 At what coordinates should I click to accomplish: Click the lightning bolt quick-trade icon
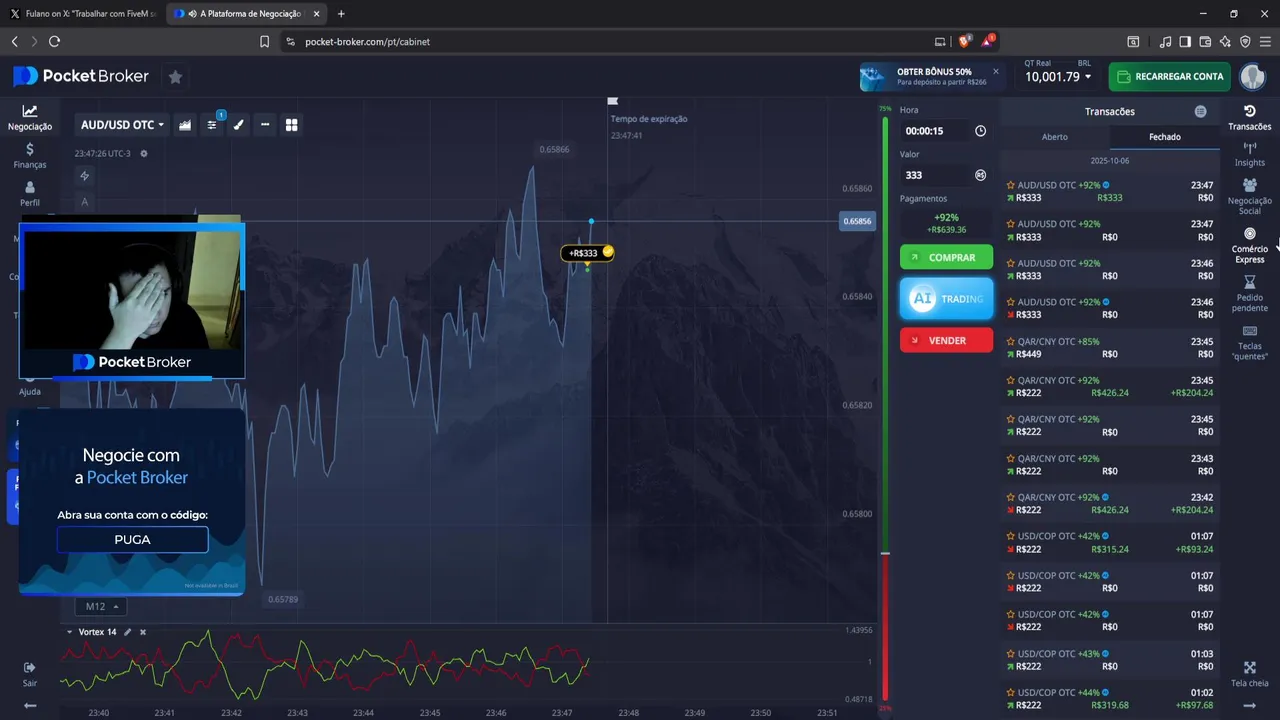[x=85, y=176]
